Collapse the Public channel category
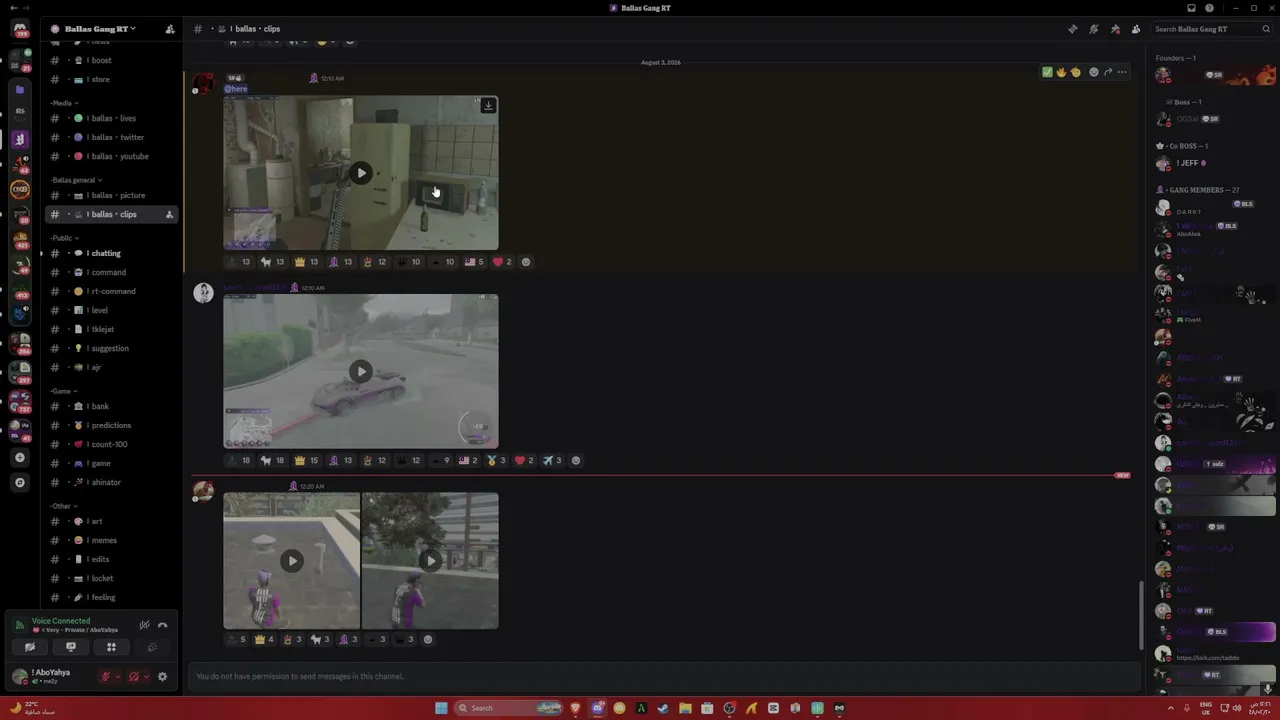Image resolution: width=1280 pixels, height=720 pixels. [x=62, y=238]
